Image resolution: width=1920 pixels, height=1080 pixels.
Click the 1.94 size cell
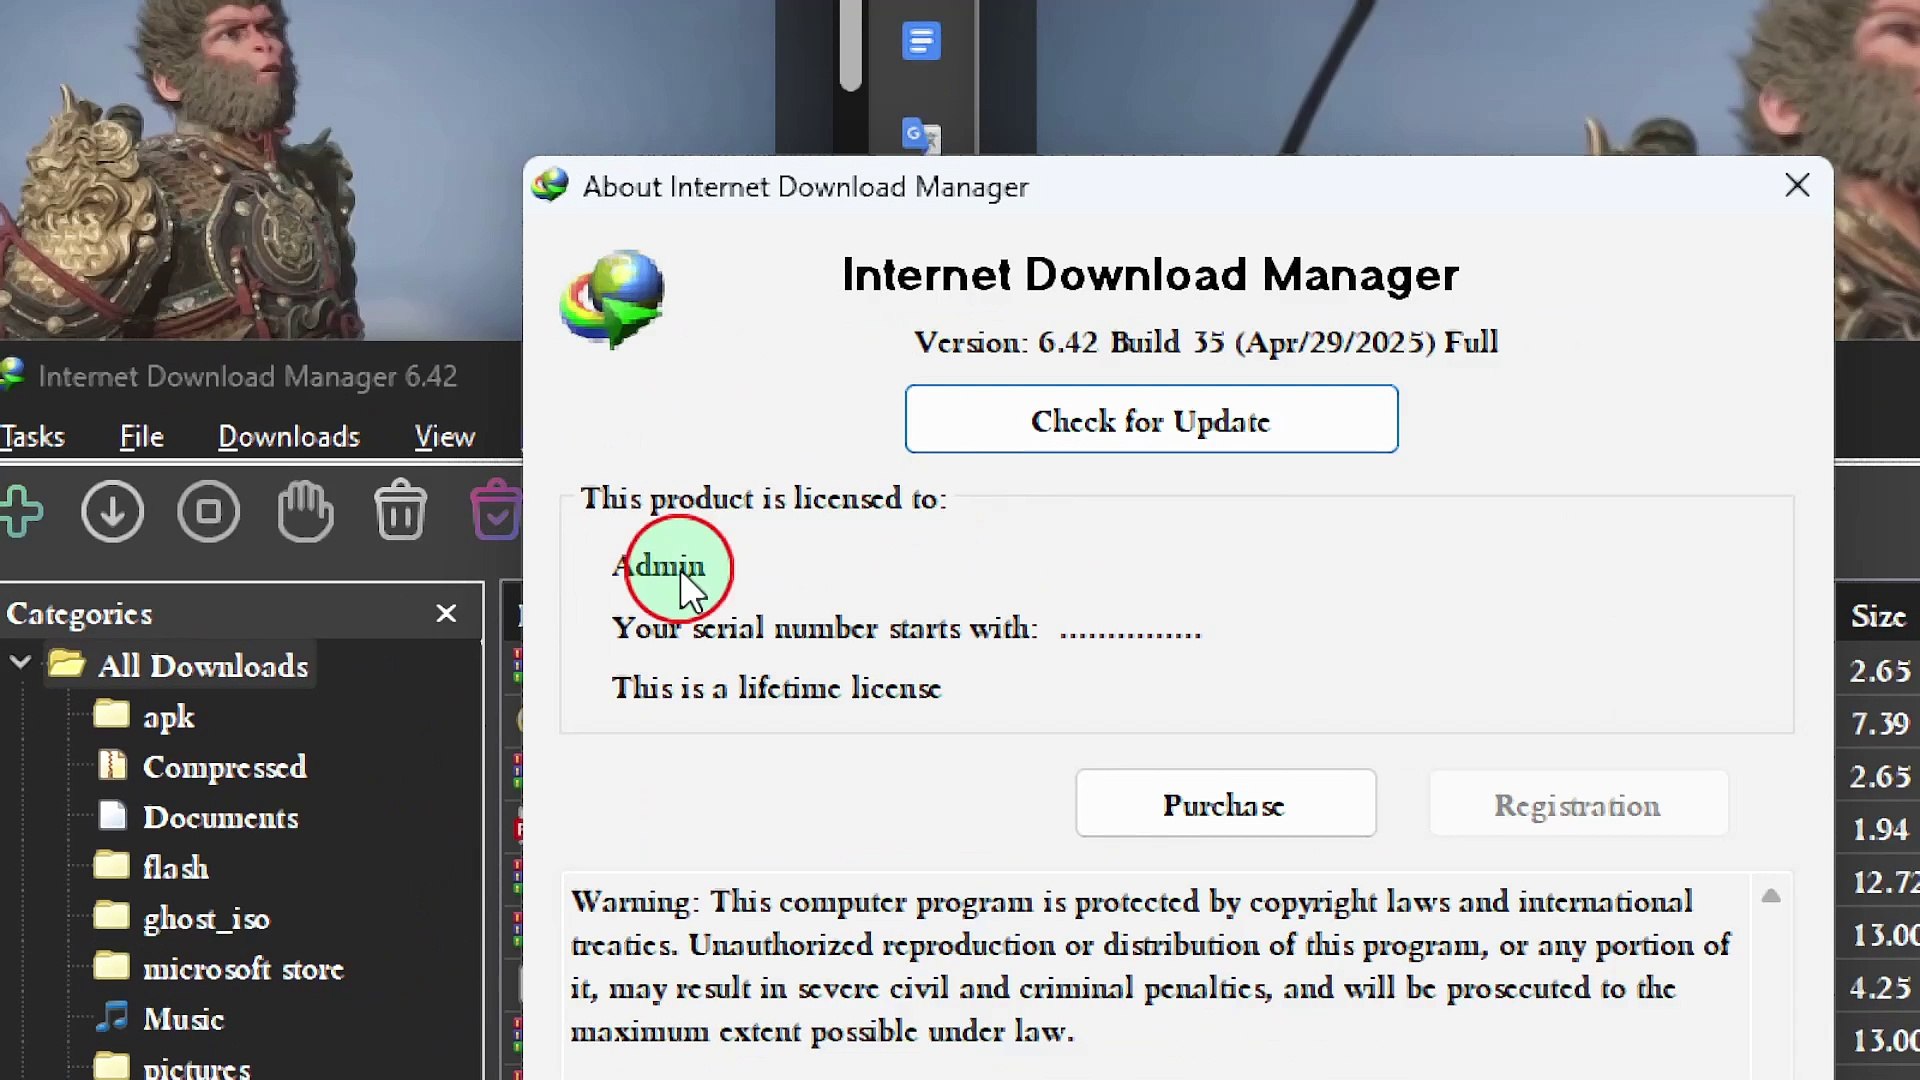[1880, 829]
